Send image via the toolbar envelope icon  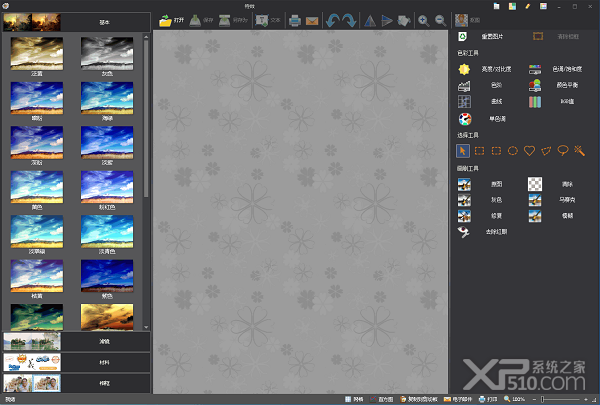[312, 20]
